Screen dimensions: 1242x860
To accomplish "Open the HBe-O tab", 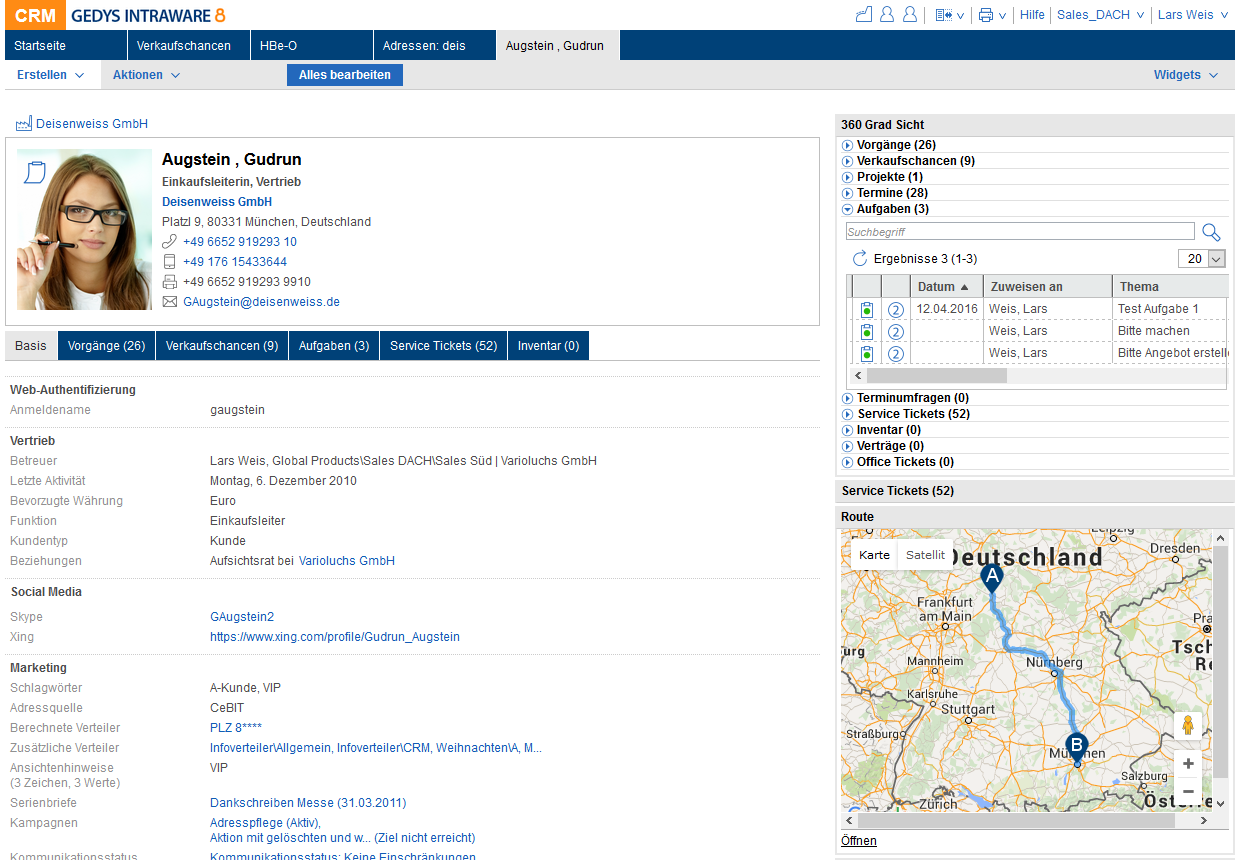I will 312,45.
